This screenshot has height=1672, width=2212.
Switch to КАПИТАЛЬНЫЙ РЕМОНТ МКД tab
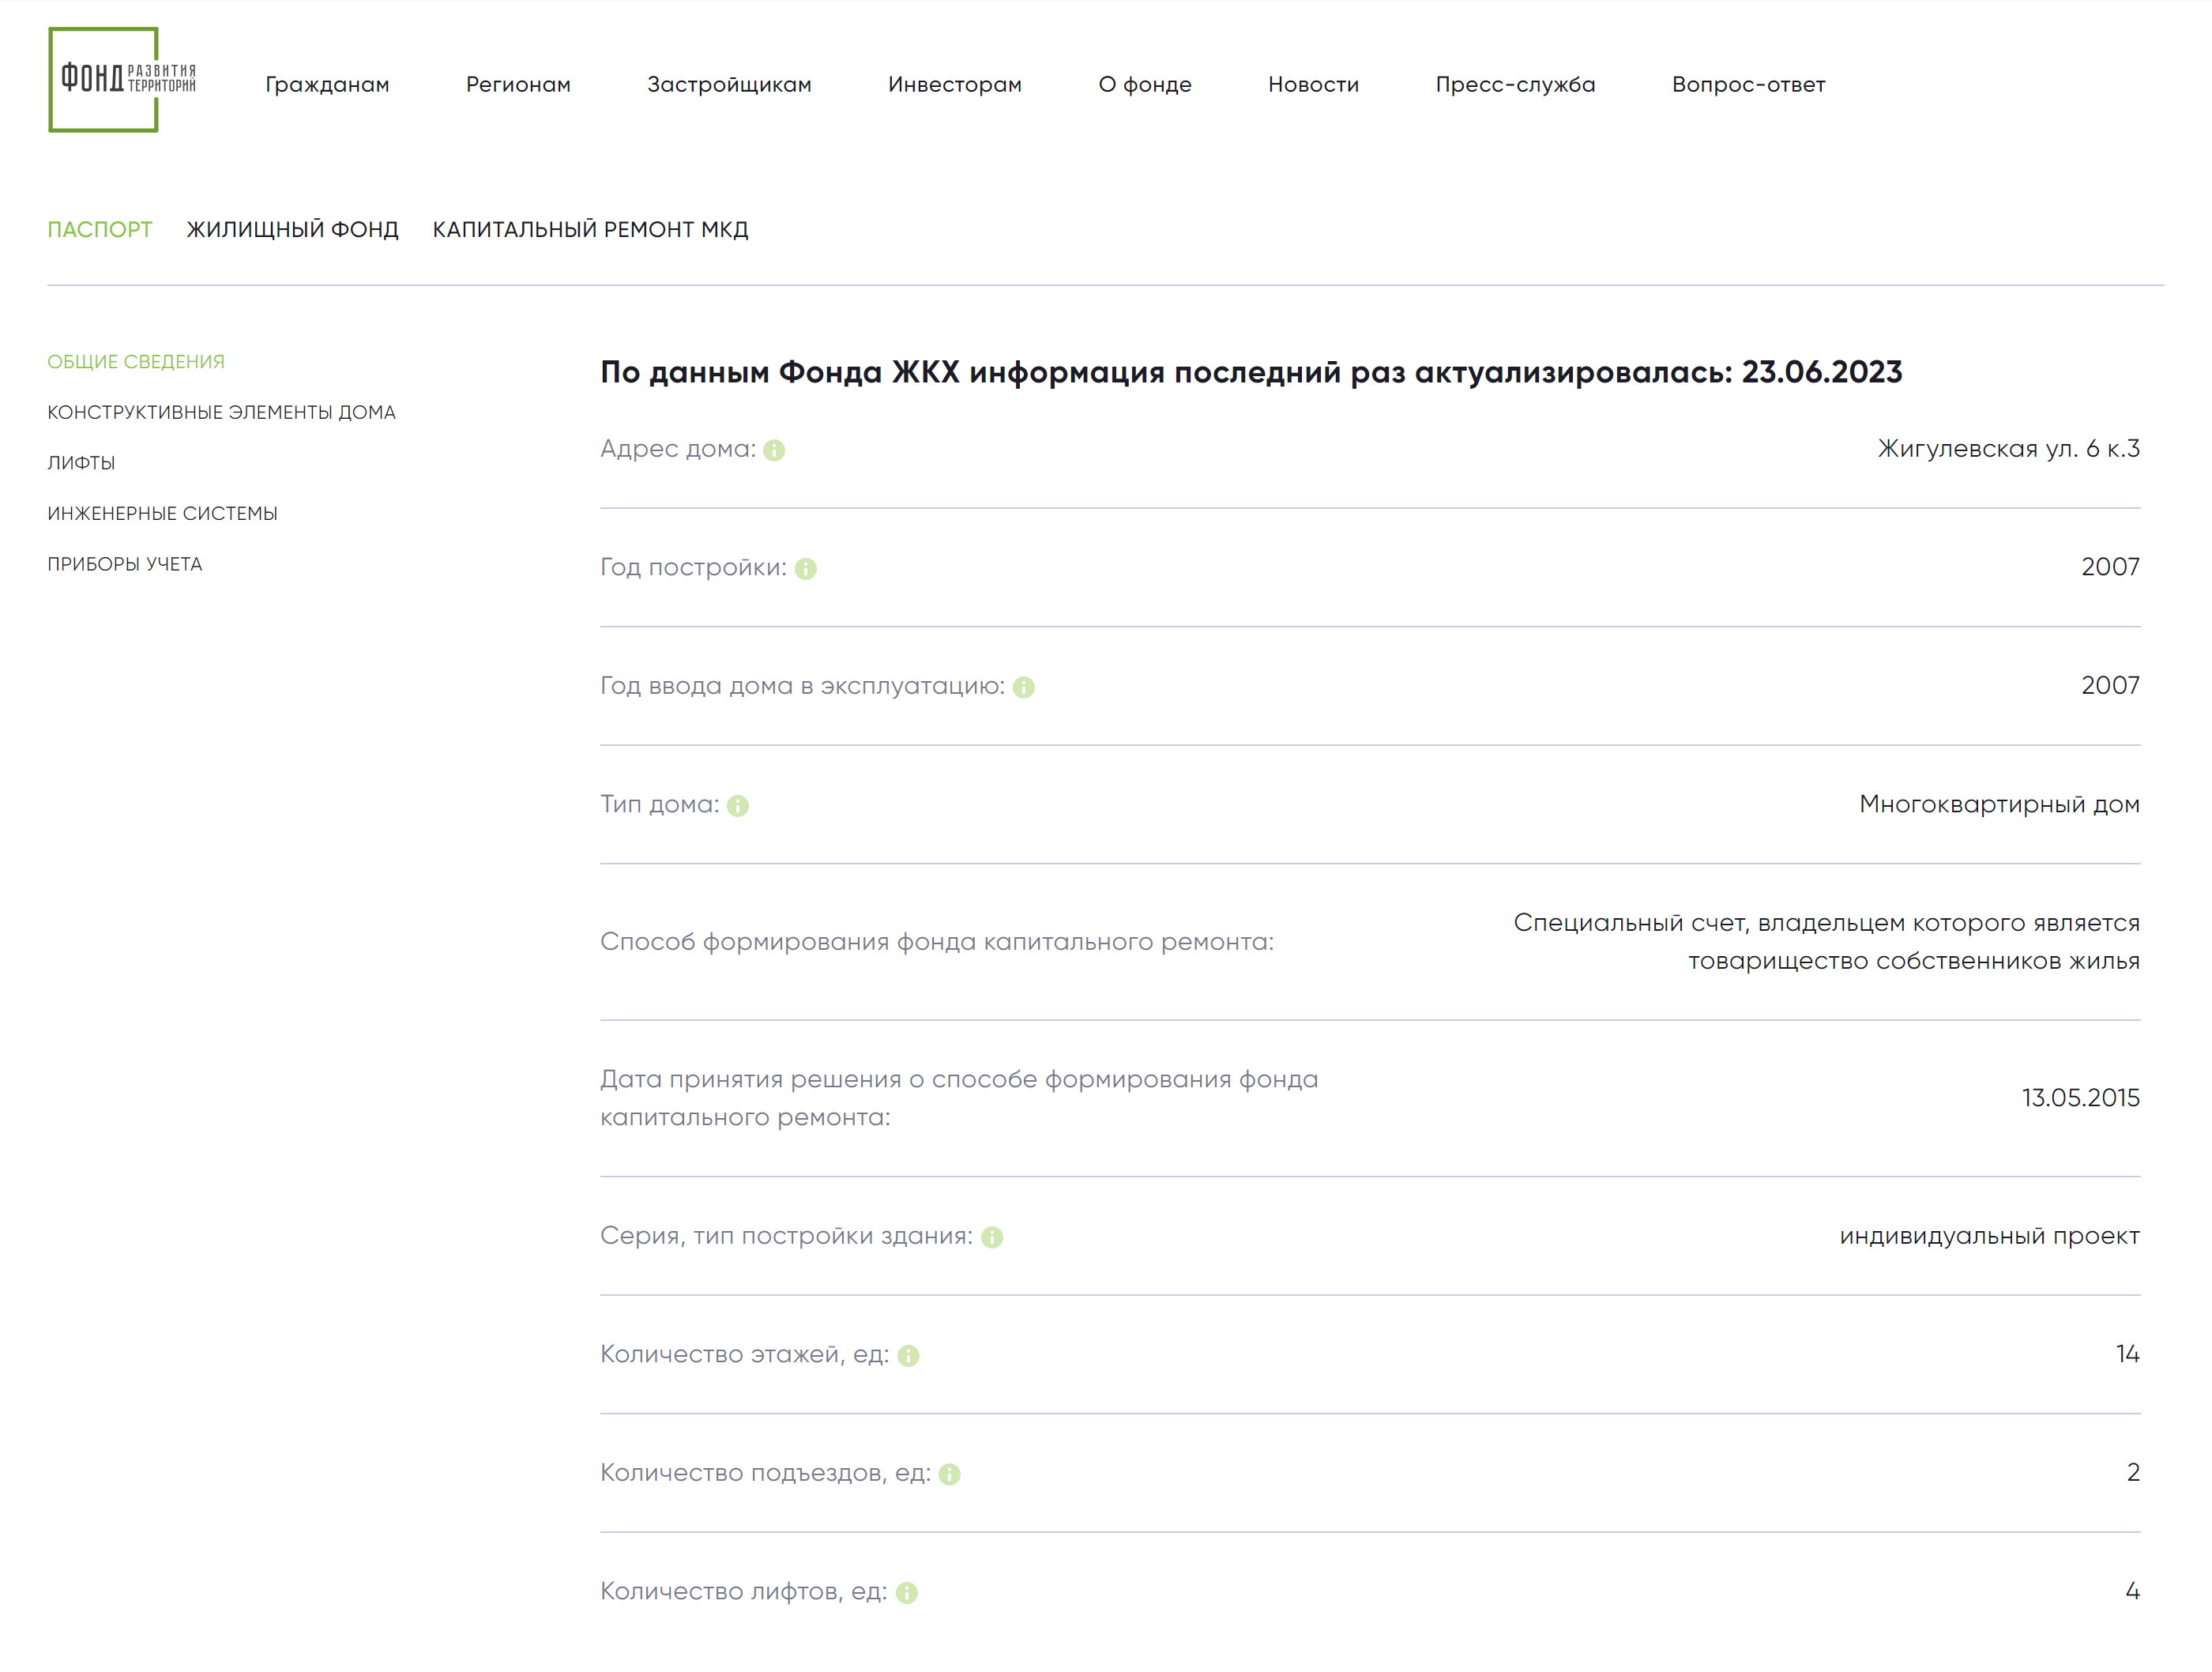click(x=590, y=230)
